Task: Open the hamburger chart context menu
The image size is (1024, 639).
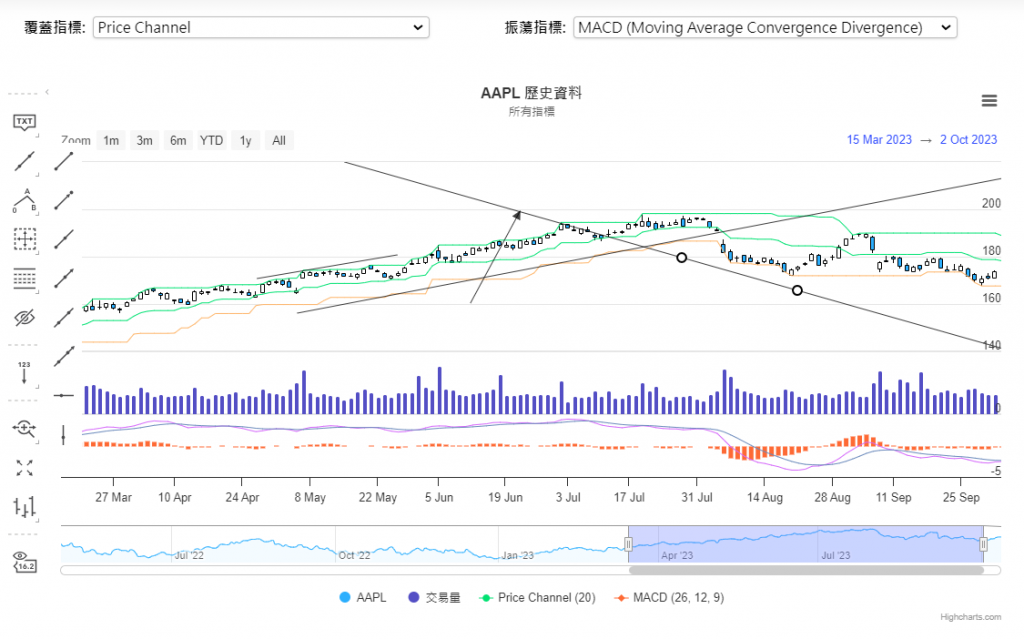Action: tap(989, 101)
